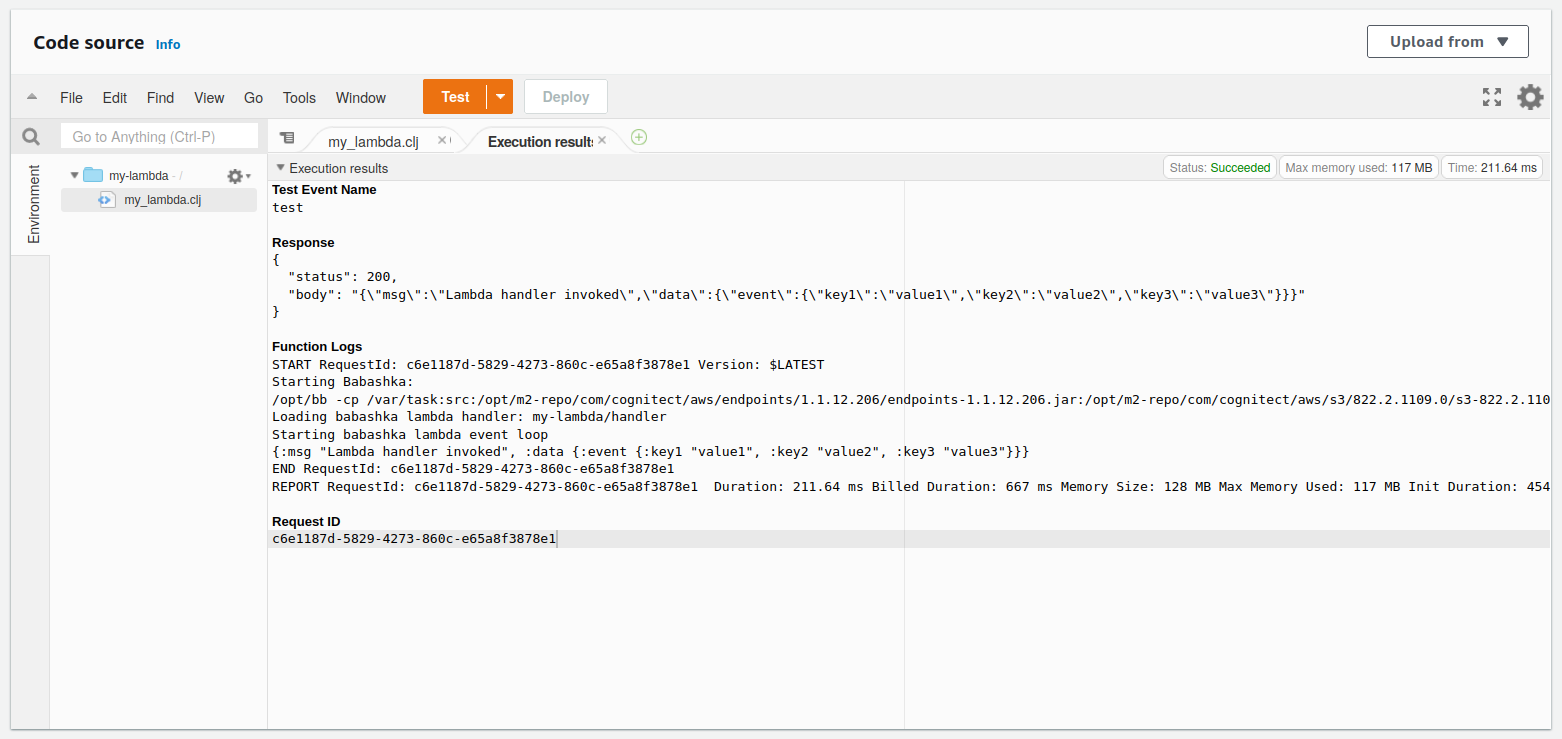The height and width of the screenshot is (739, 1562).
Task: Click the "status": 200 response line
Action: coord(343,277)
